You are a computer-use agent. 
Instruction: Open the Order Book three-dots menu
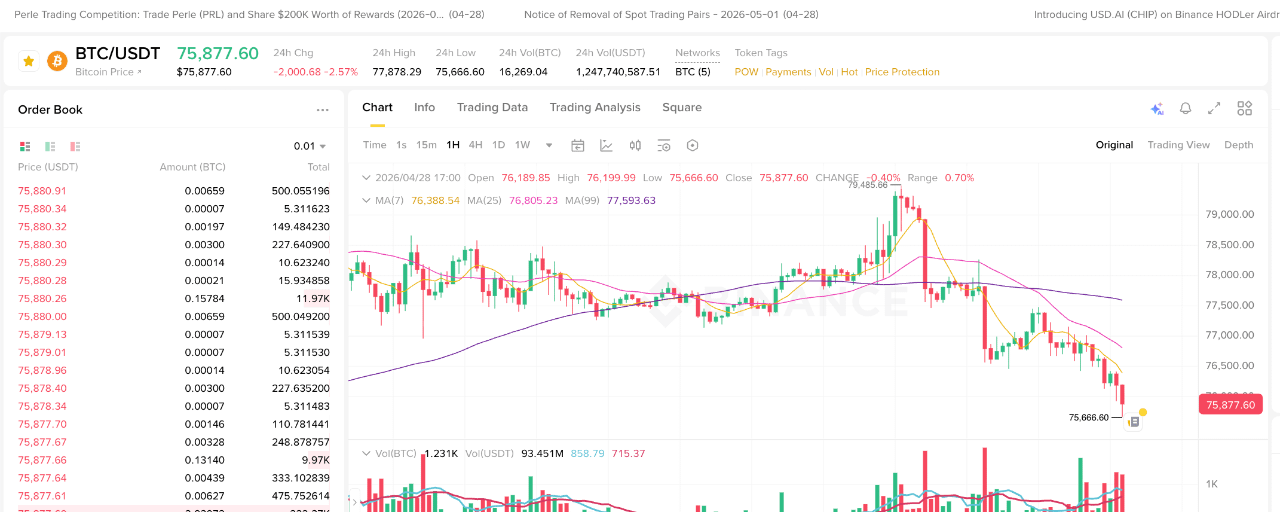[x=322, y=110]
